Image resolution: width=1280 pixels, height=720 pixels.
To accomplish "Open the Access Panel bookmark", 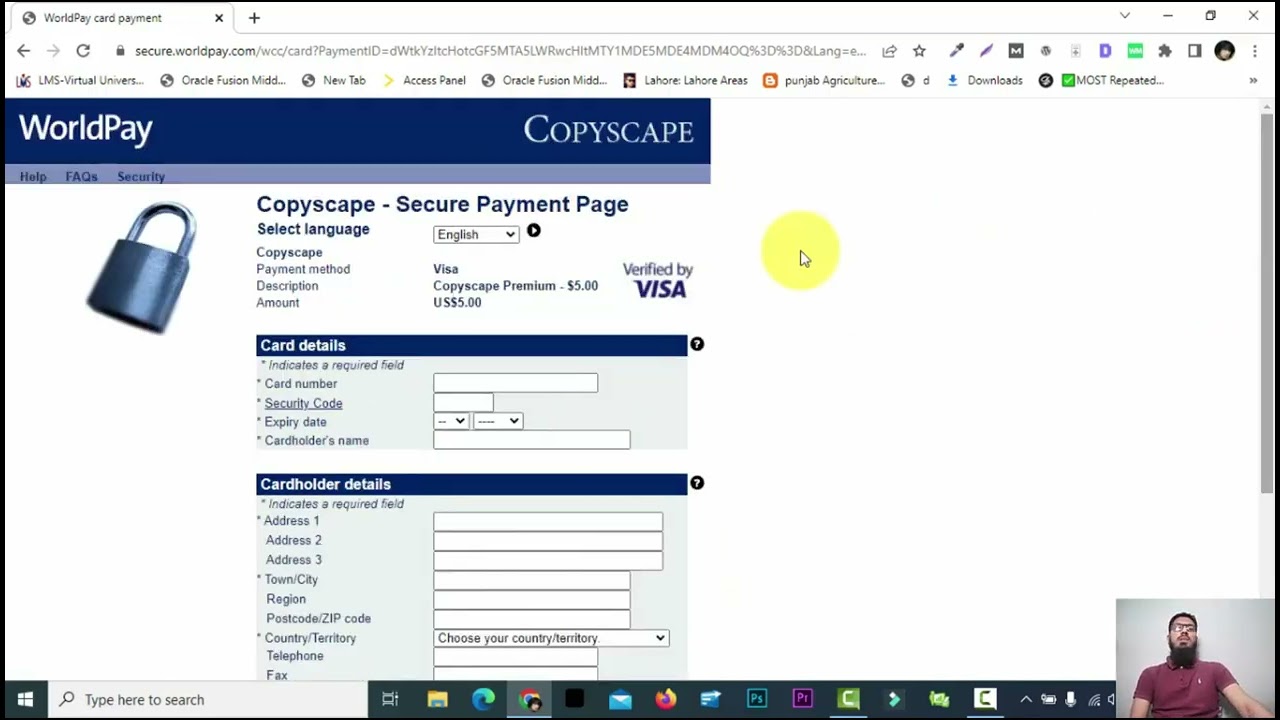I will [x=425, y=80].
